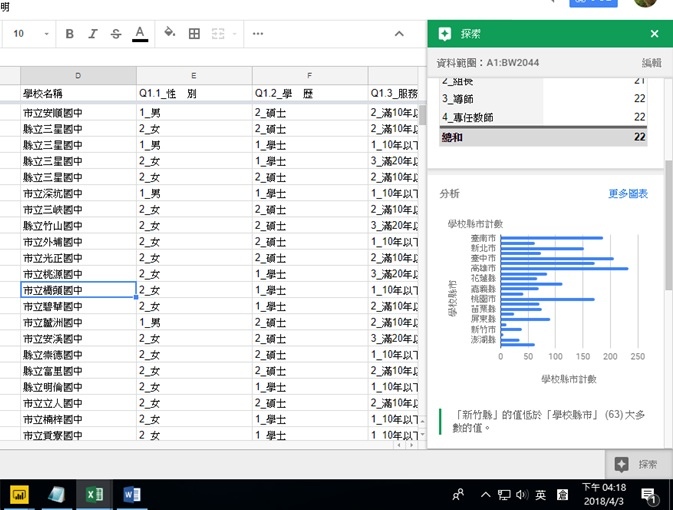Screen dimensions: 673x510
Task: Open network status tray icon
Action: [504, 495]
